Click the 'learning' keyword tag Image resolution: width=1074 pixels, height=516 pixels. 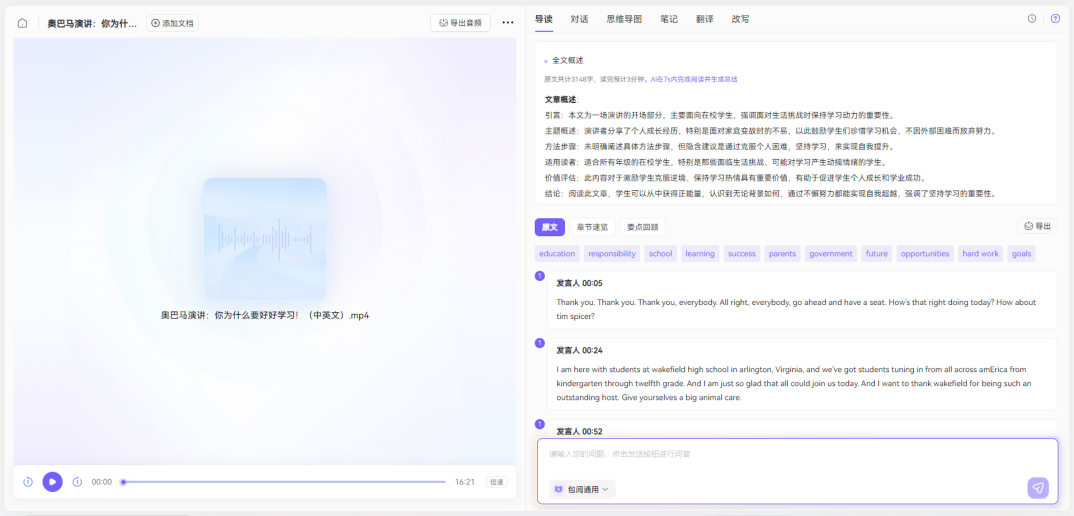click(700, 254)
